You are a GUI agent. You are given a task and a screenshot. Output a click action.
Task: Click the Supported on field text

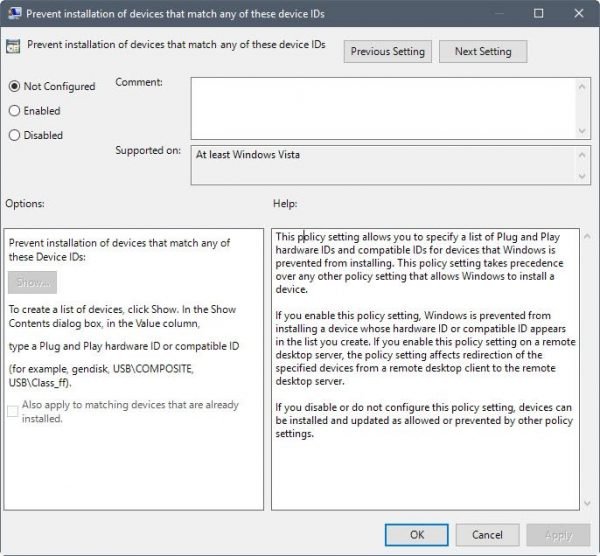pyautogui.click(x=248, y=155)
